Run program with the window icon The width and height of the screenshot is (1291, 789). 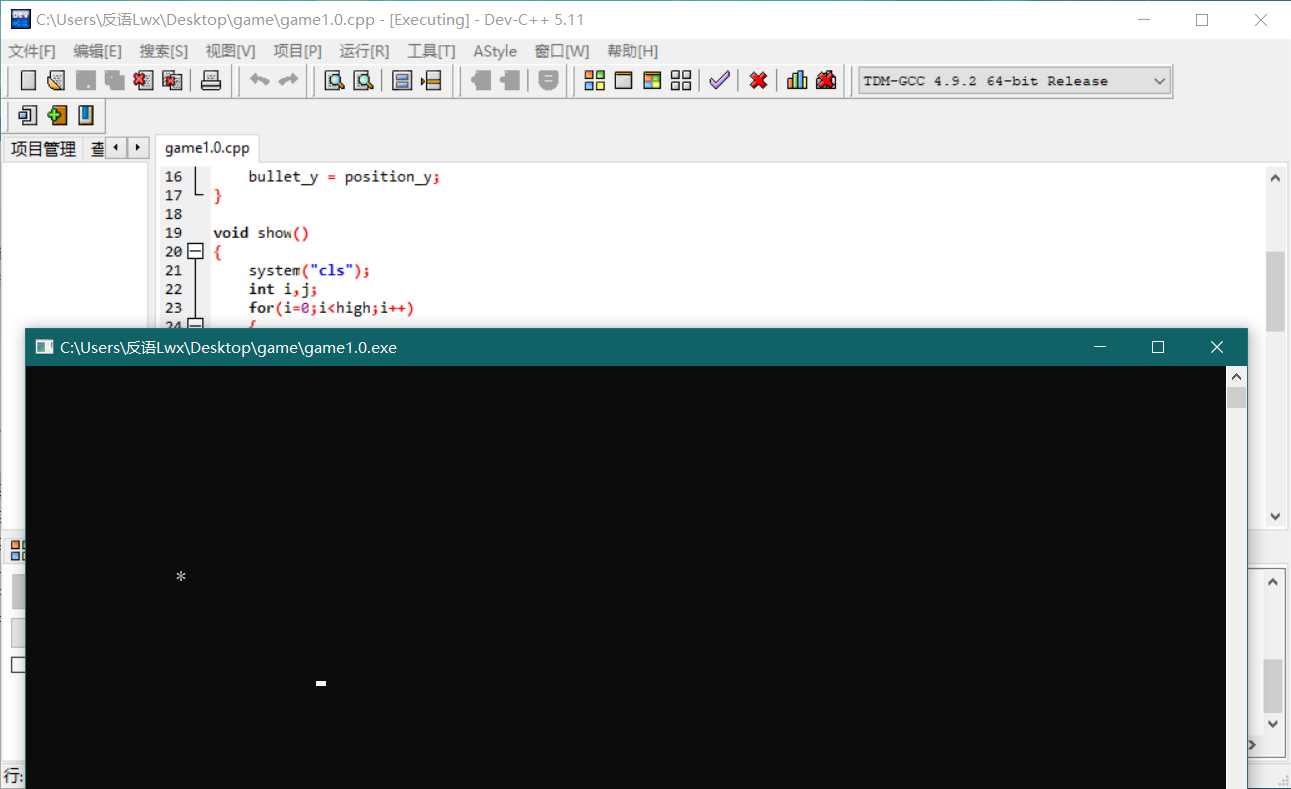[624, 81]
